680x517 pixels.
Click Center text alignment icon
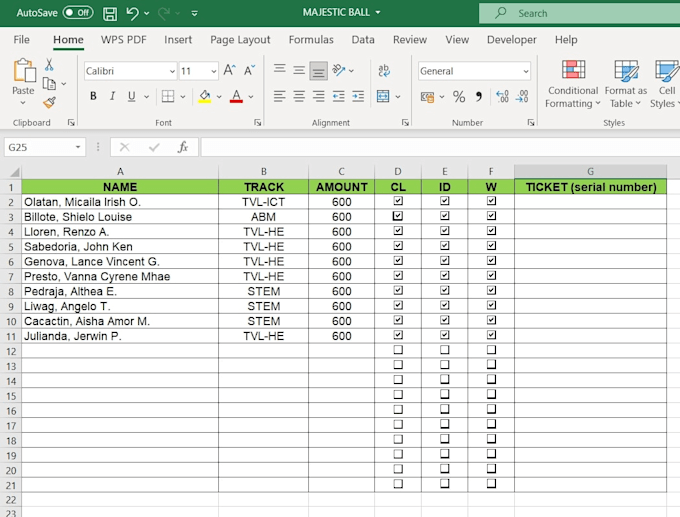coord(299,96)
